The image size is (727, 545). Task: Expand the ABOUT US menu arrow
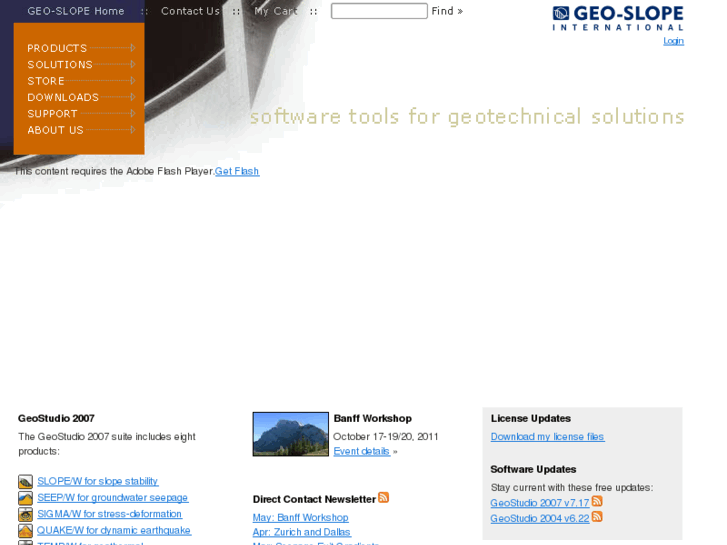click(133, 130)
